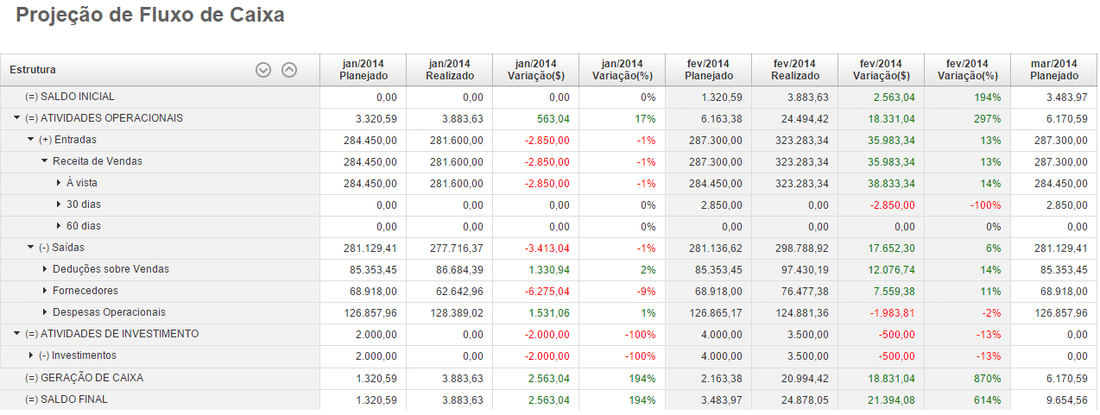
Task: Select the jan/2014 Planejado column header
Action: coord(362,70)
